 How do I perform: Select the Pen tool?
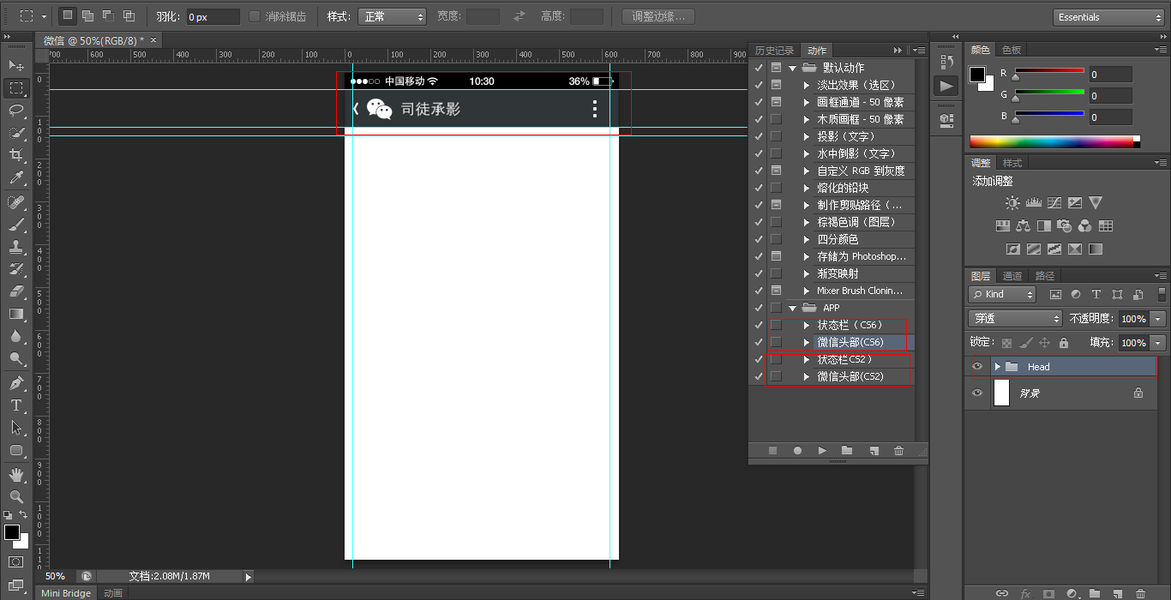pyautogui.click(x=16, y=383)
